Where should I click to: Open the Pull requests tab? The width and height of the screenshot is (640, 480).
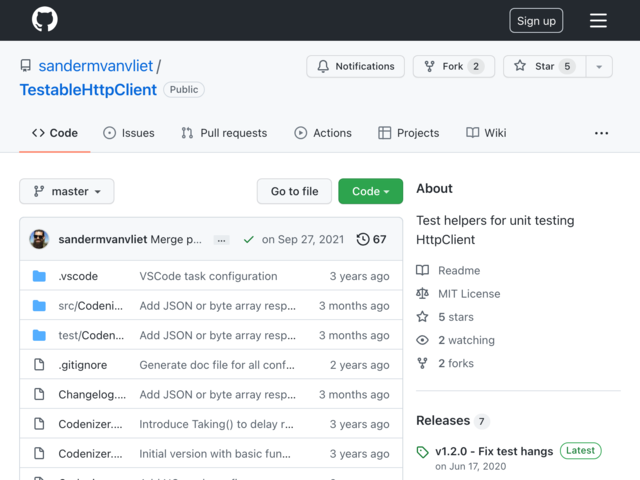point(224,133)
